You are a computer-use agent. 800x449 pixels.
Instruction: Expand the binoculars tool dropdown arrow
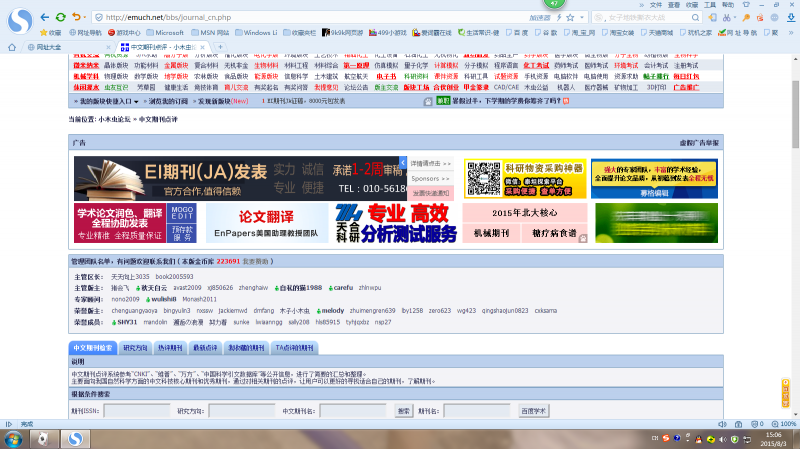pos(734,17)
